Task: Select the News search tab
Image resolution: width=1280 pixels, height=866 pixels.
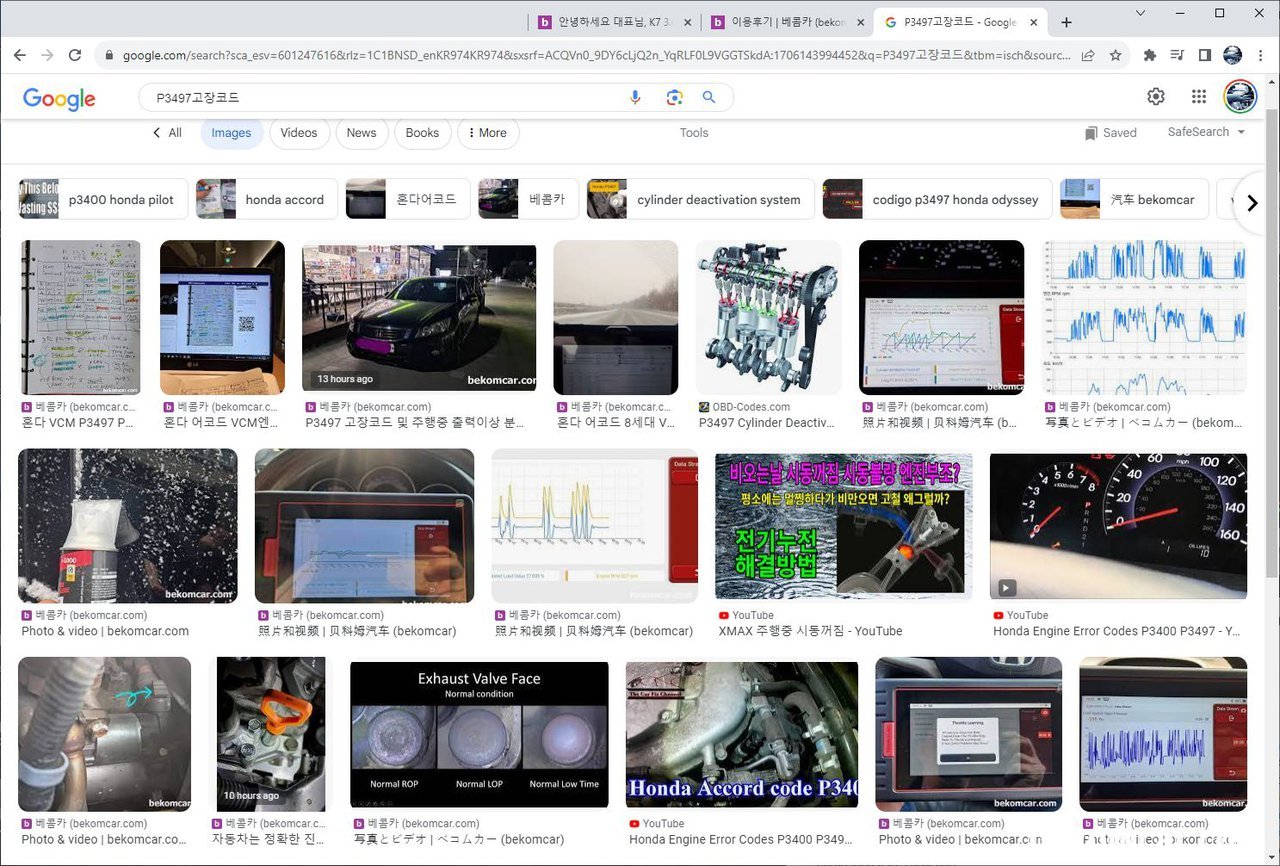Action: tap(362, 133)
